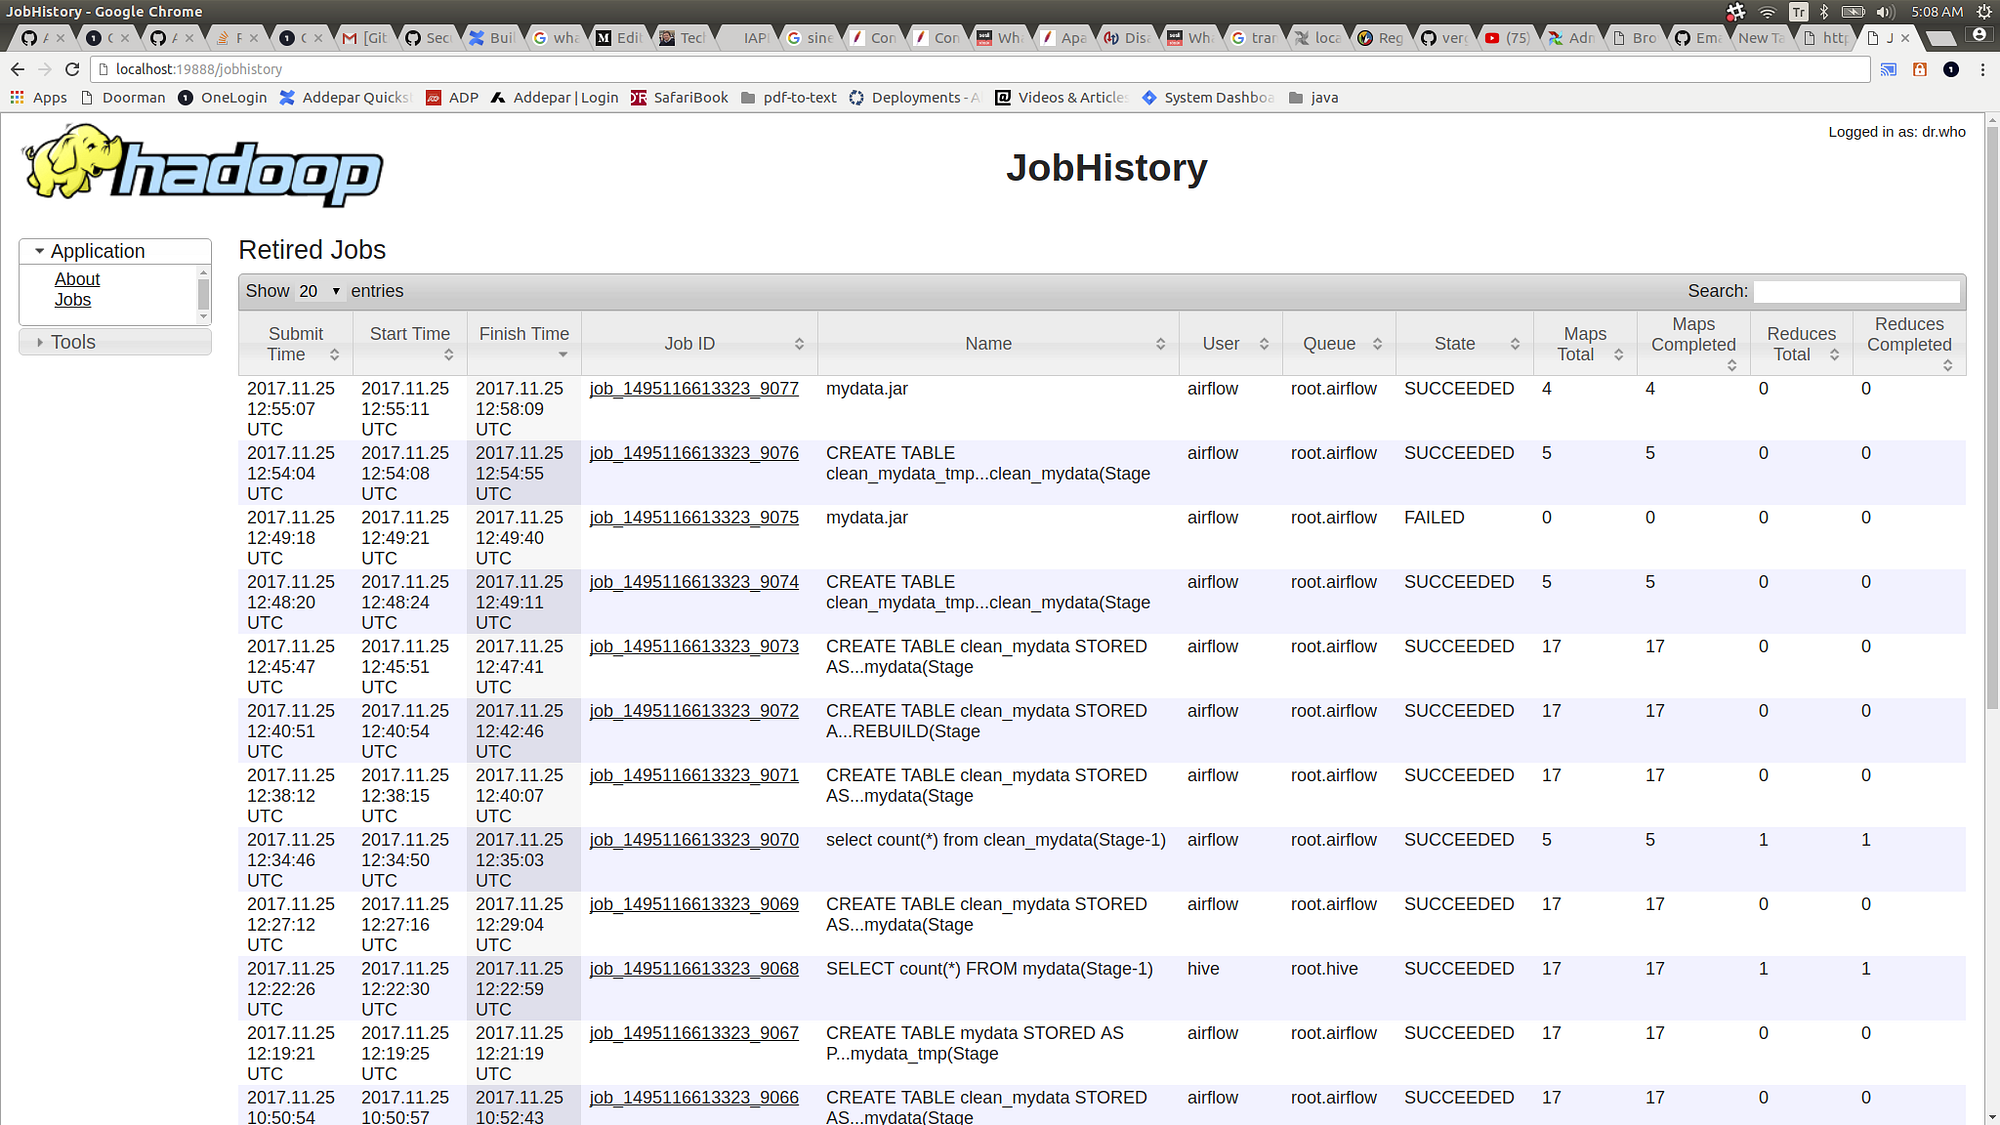Image resolution: width=2000 pixels, height=1125 pixels.
Task: Click the Chrome profile avatar icon
Action: 1978,35
